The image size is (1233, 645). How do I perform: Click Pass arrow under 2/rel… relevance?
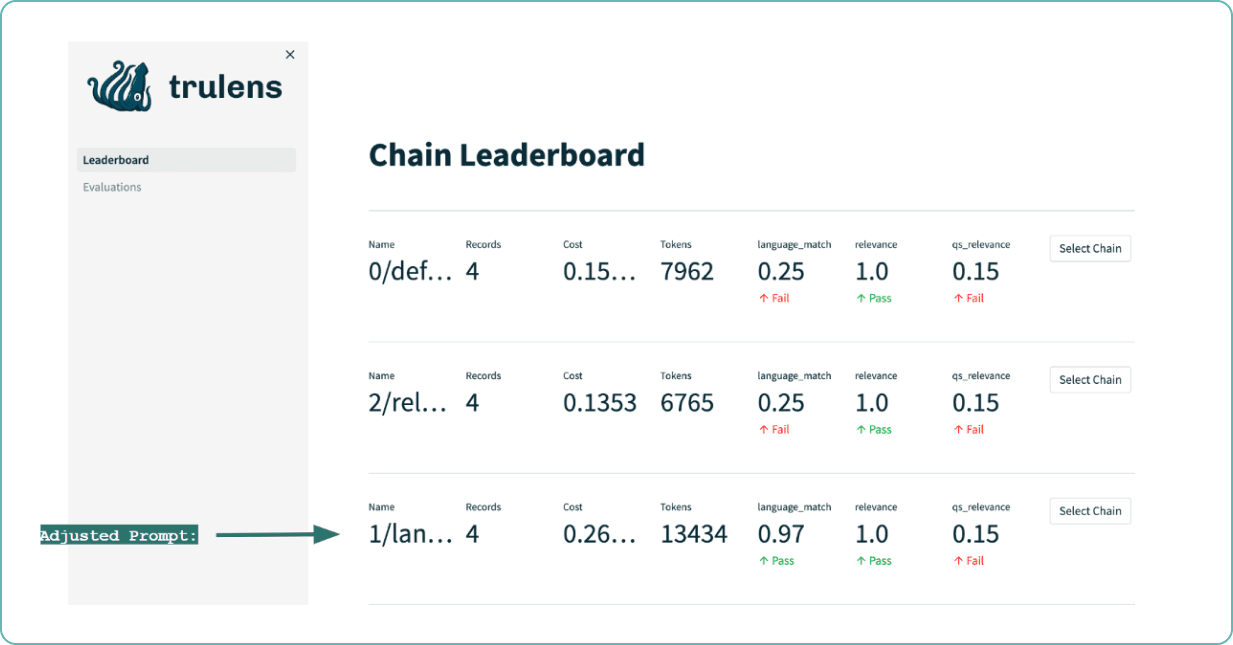(861, 429)
